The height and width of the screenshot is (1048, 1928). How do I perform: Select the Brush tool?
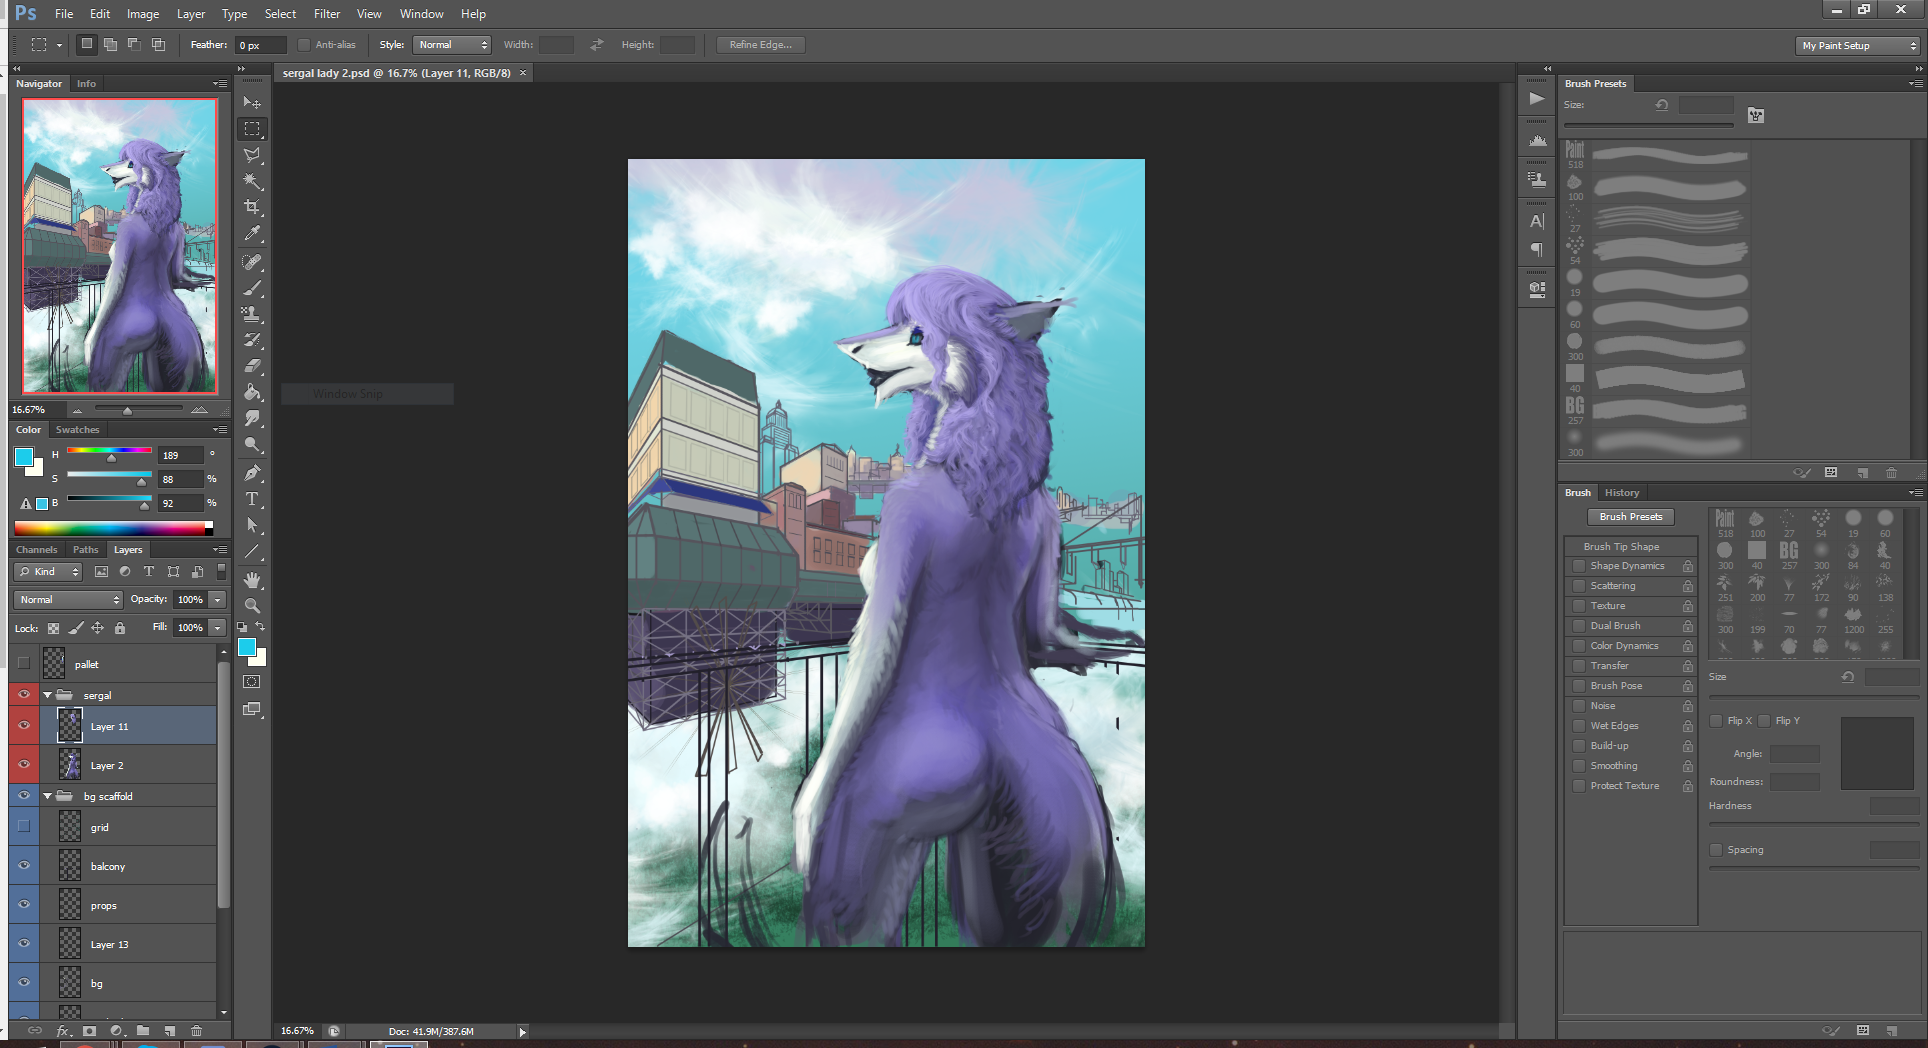click(252, 288)
